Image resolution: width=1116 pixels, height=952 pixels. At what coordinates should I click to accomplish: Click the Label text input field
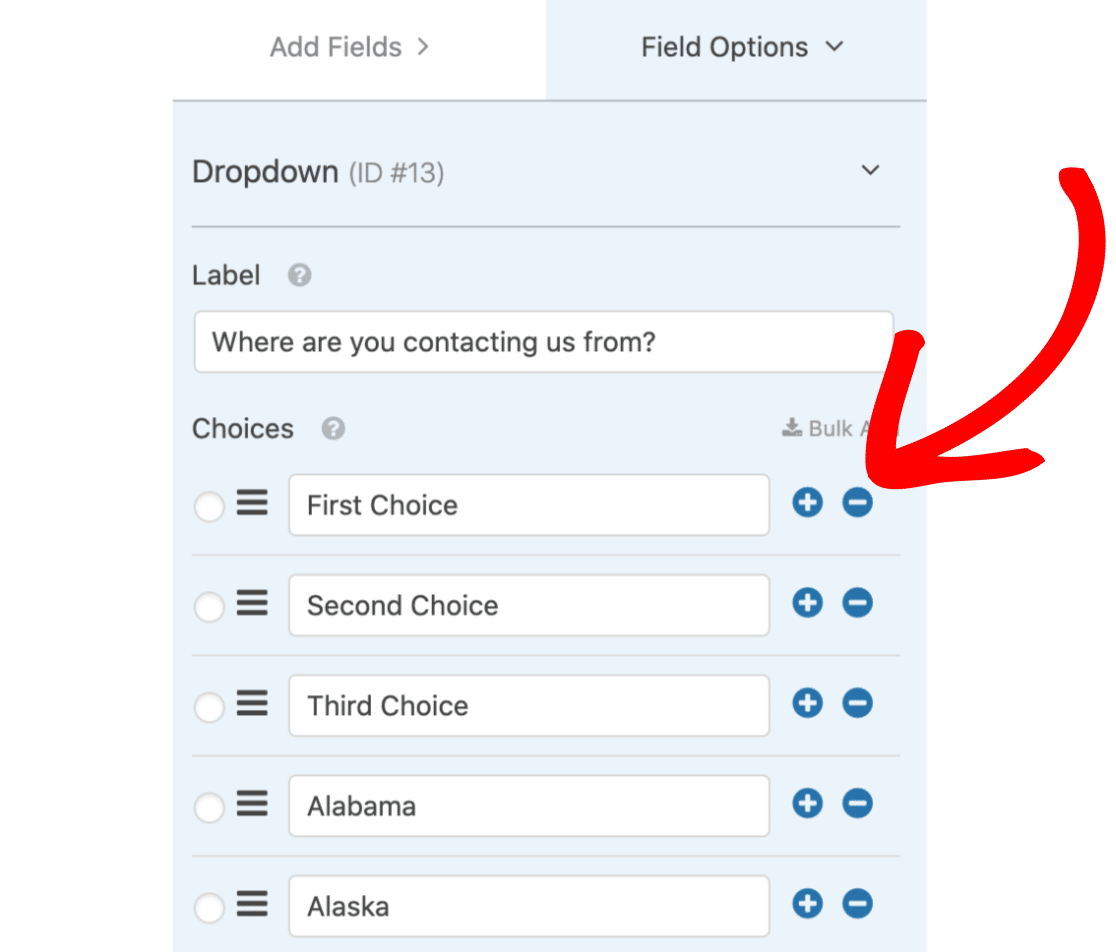pos(544,342)
